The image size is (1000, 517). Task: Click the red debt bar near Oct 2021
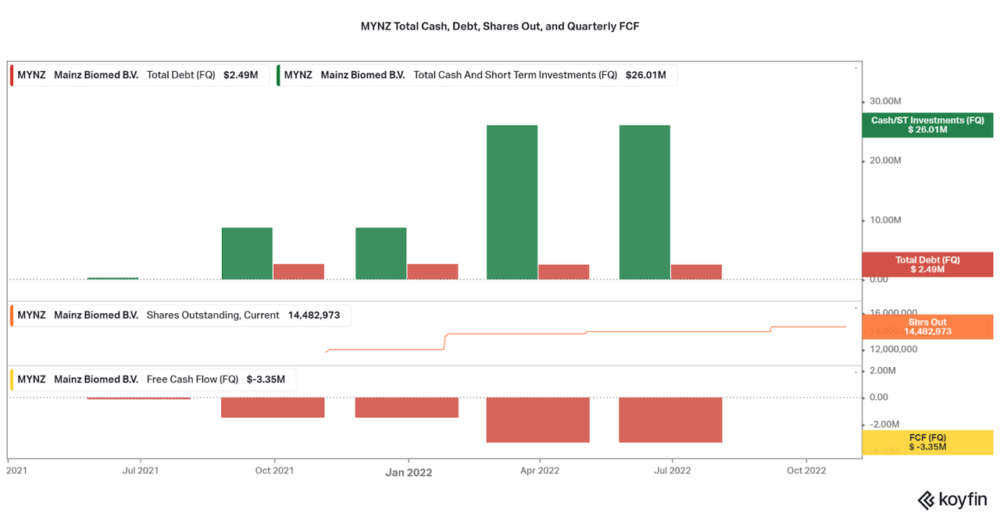point(299,272)
